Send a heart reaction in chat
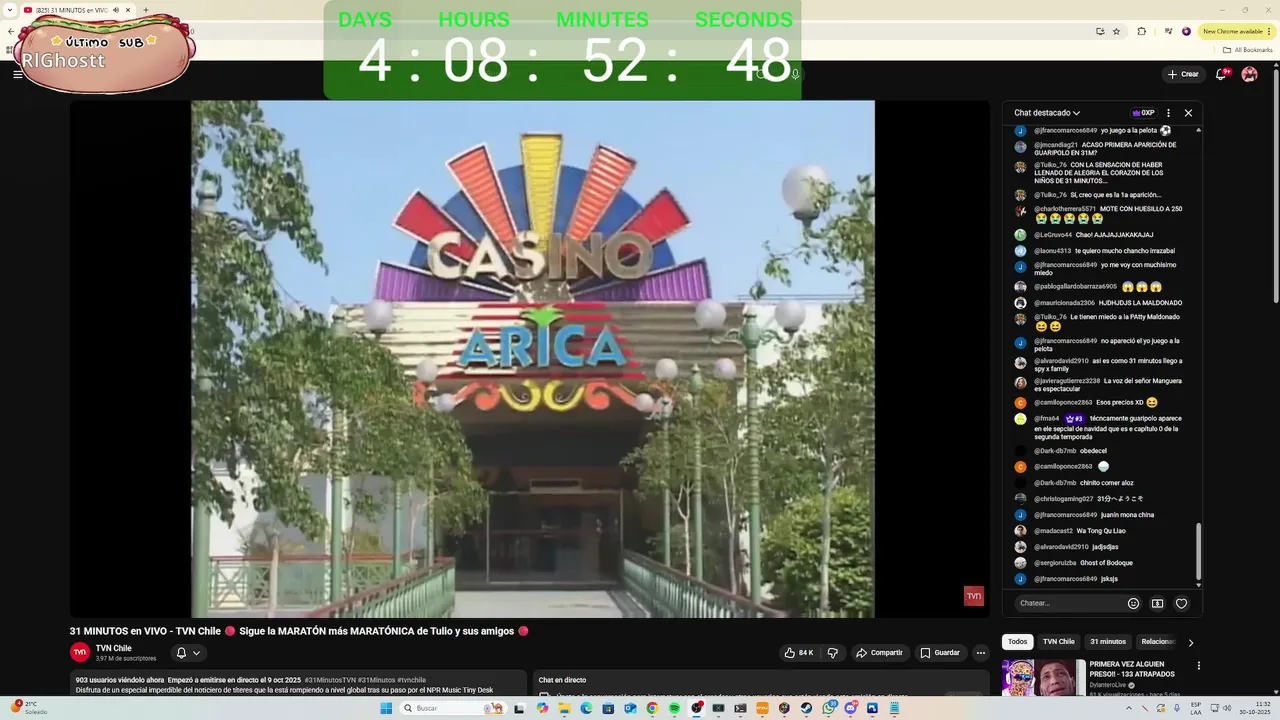1280x720 pixels. point(1181,603)
